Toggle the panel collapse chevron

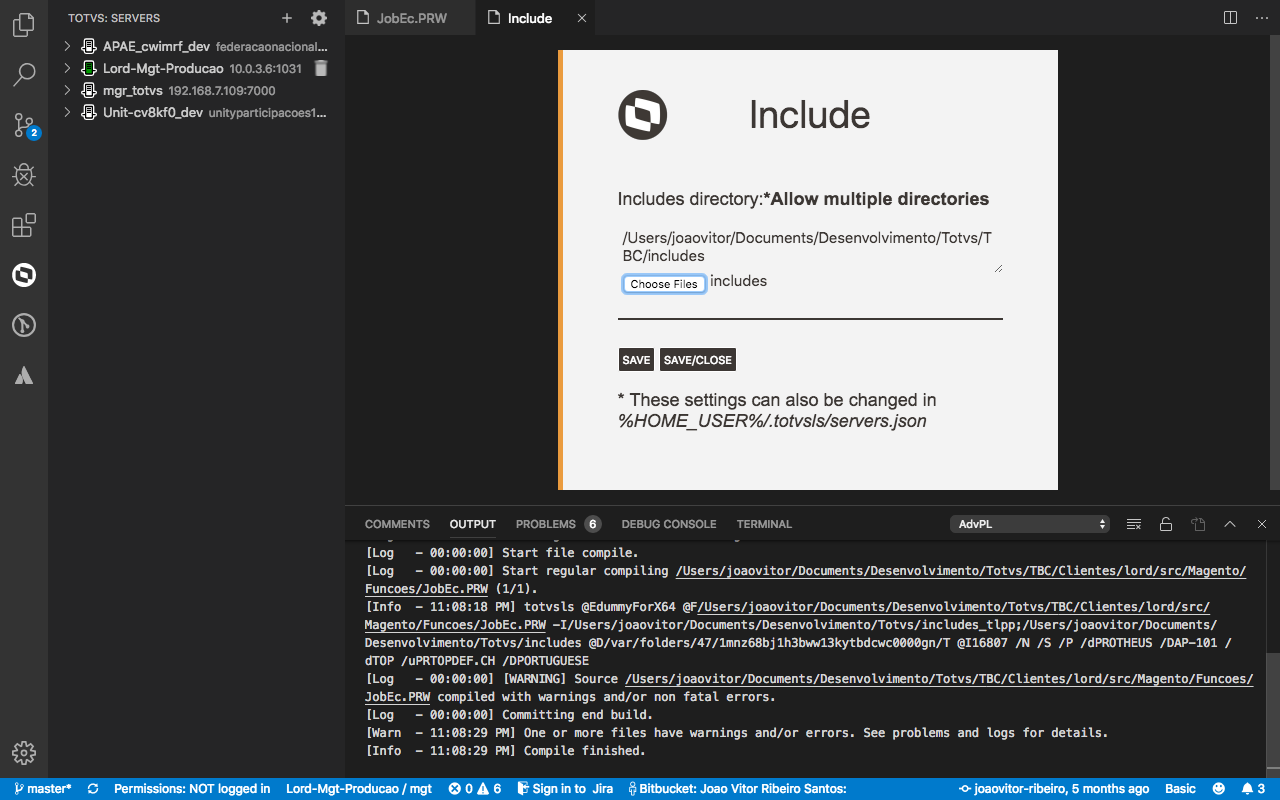[1229, 523]
